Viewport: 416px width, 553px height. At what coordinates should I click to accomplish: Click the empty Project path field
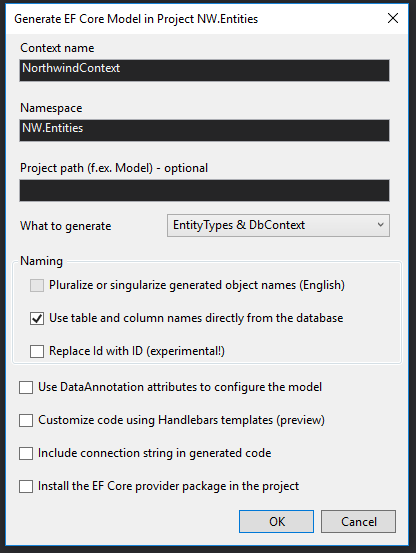(204, 190)
